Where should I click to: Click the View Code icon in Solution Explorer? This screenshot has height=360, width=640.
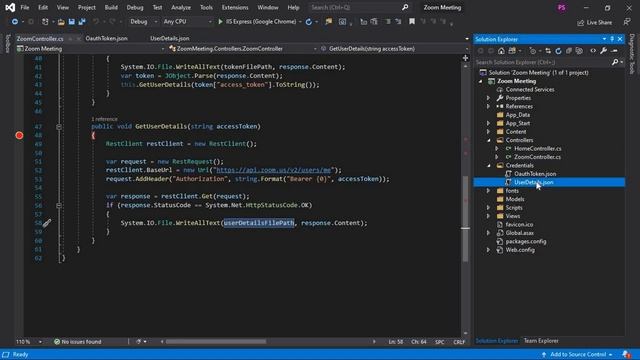point(593,51)
